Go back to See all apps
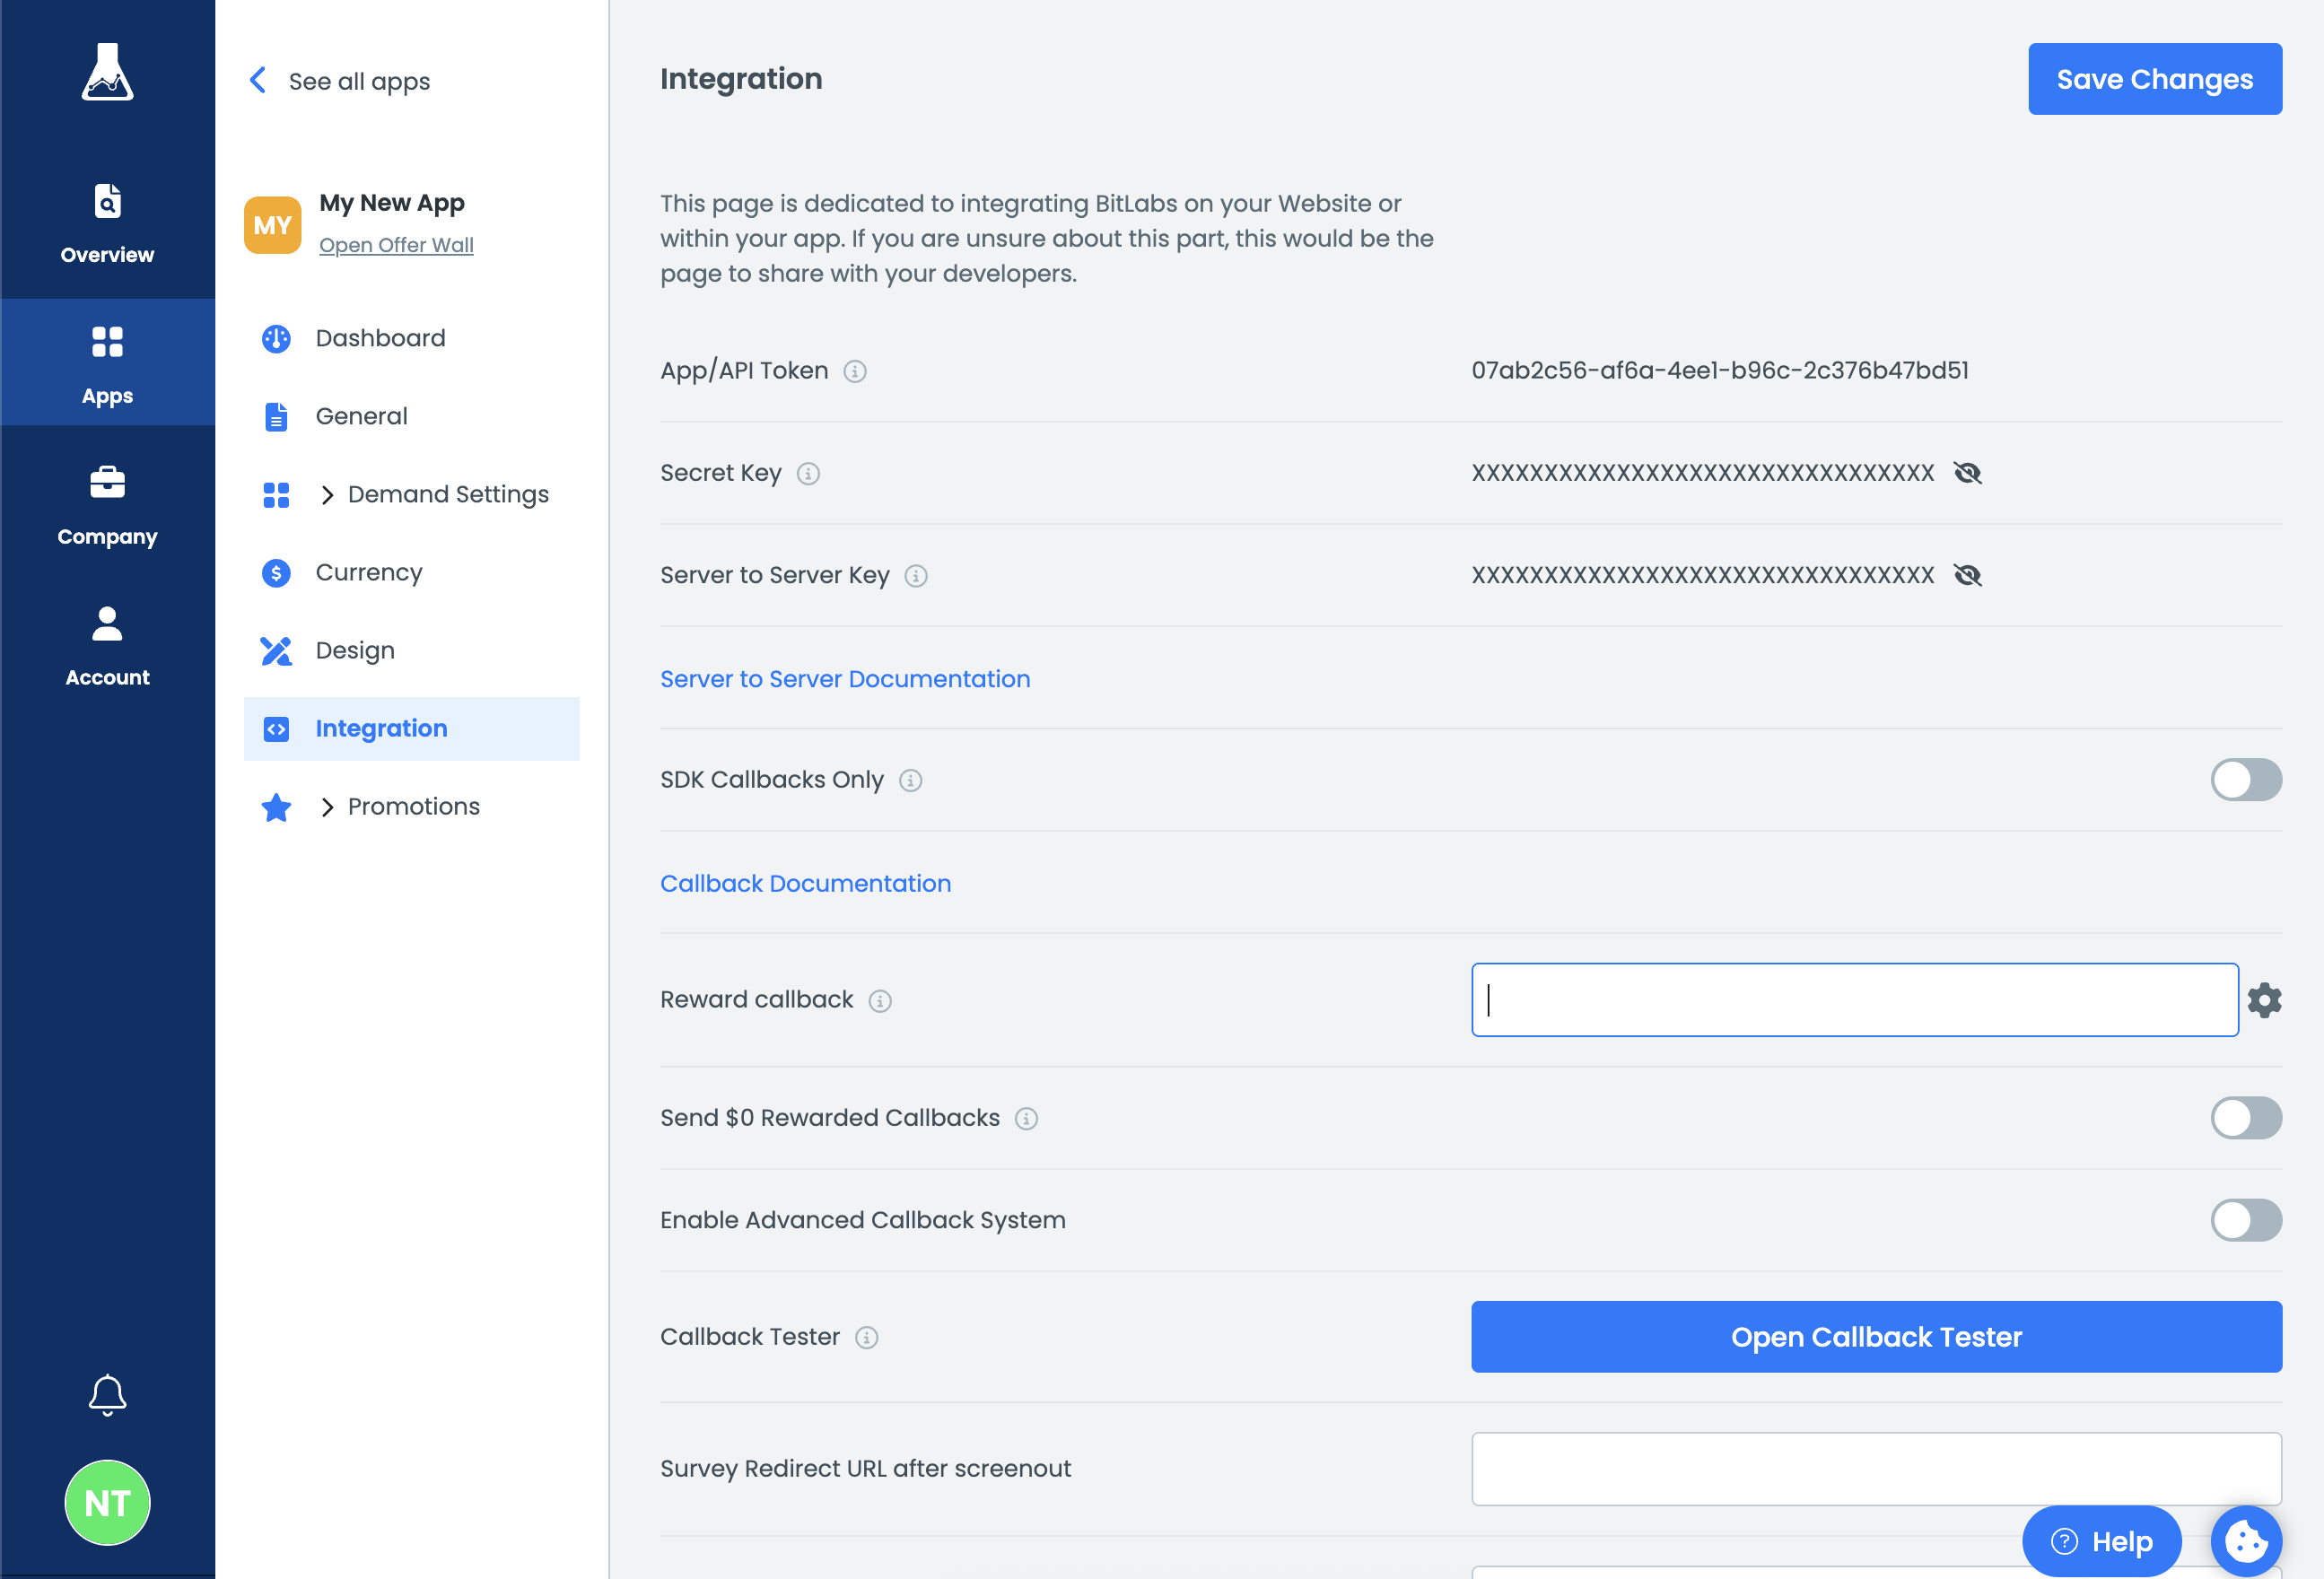This screenshot has width=2324, height=1579. [x=340, y=81]
